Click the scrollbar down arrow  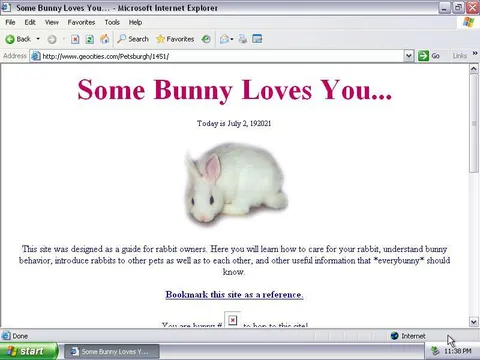pyautogui.click(x=474, y=322)
